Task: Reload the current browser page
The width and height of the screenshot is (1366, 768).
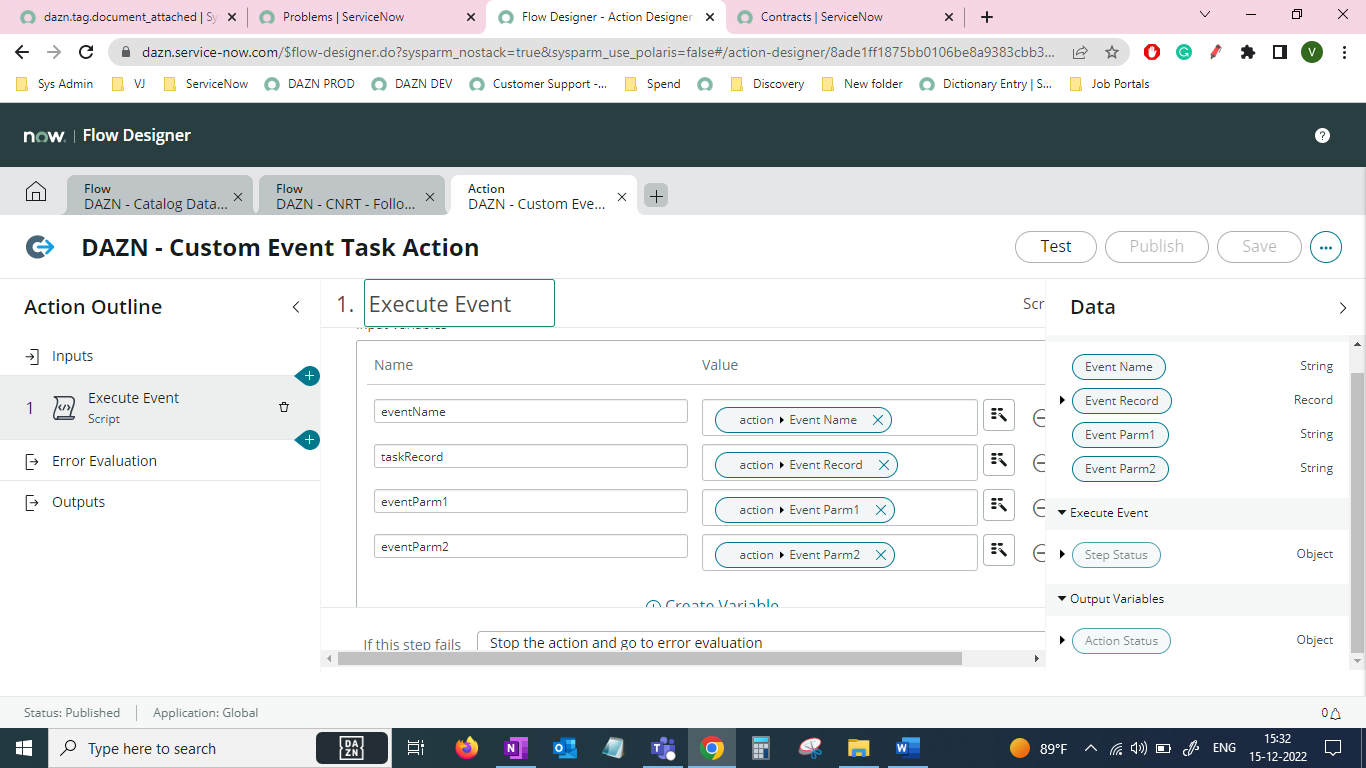Action: pyautogui.click(x=86, y=53)
